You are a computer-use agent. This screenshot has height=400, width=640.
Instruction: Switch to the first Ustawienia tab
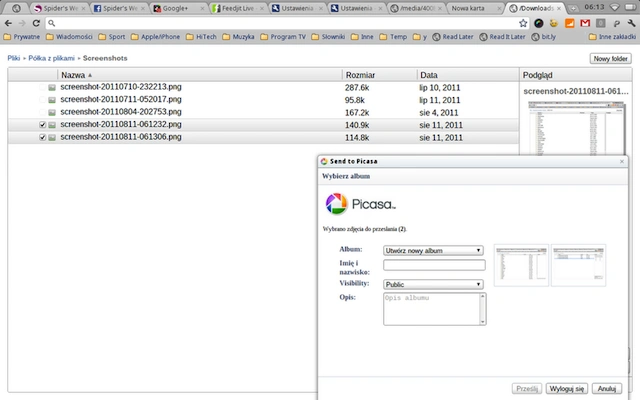point(297,8)
